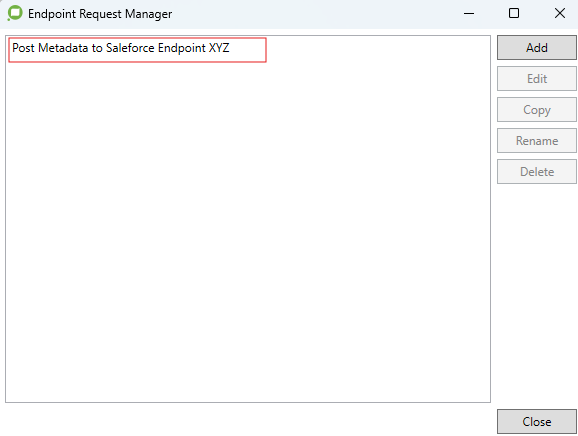Image resolution: width=578 pixels, height=436 pixels.
Task: Rename the selected endpoint request
Action: tap(537, 140)
